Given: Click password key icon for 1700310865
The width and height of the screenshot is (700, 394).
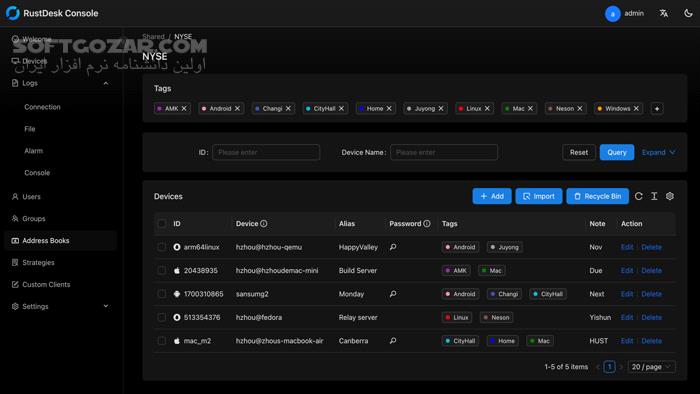Looking at the screenshot, I should pos(393,294).
